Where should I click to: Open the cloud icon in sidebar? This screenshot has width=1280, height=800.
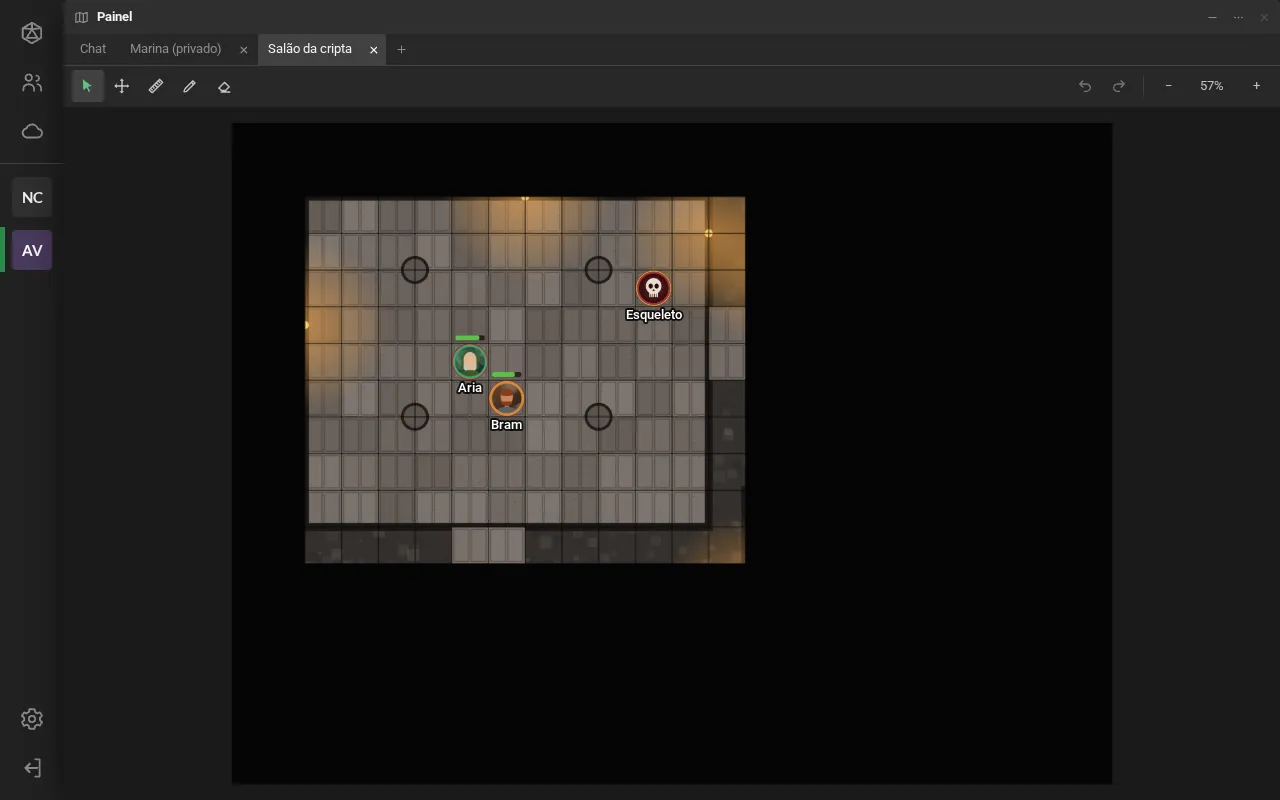click(32, 131)
